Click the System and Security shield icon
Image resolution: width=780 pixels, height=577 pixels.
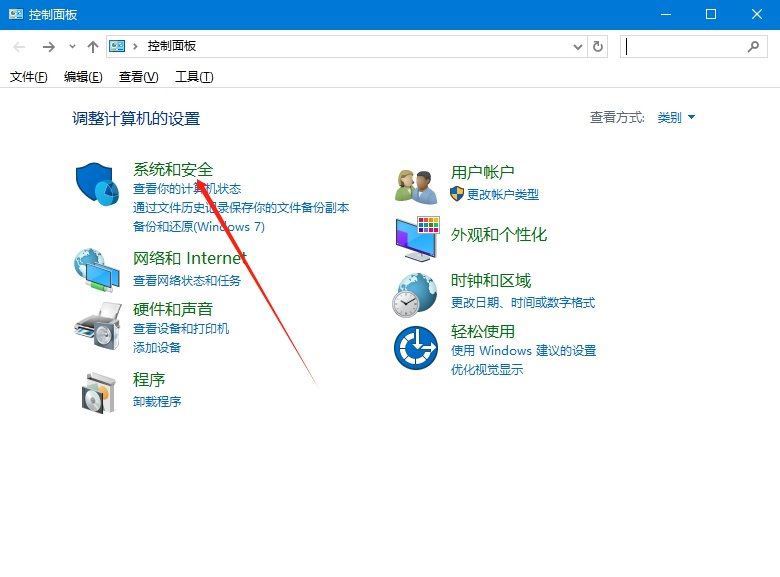point(97,184)
